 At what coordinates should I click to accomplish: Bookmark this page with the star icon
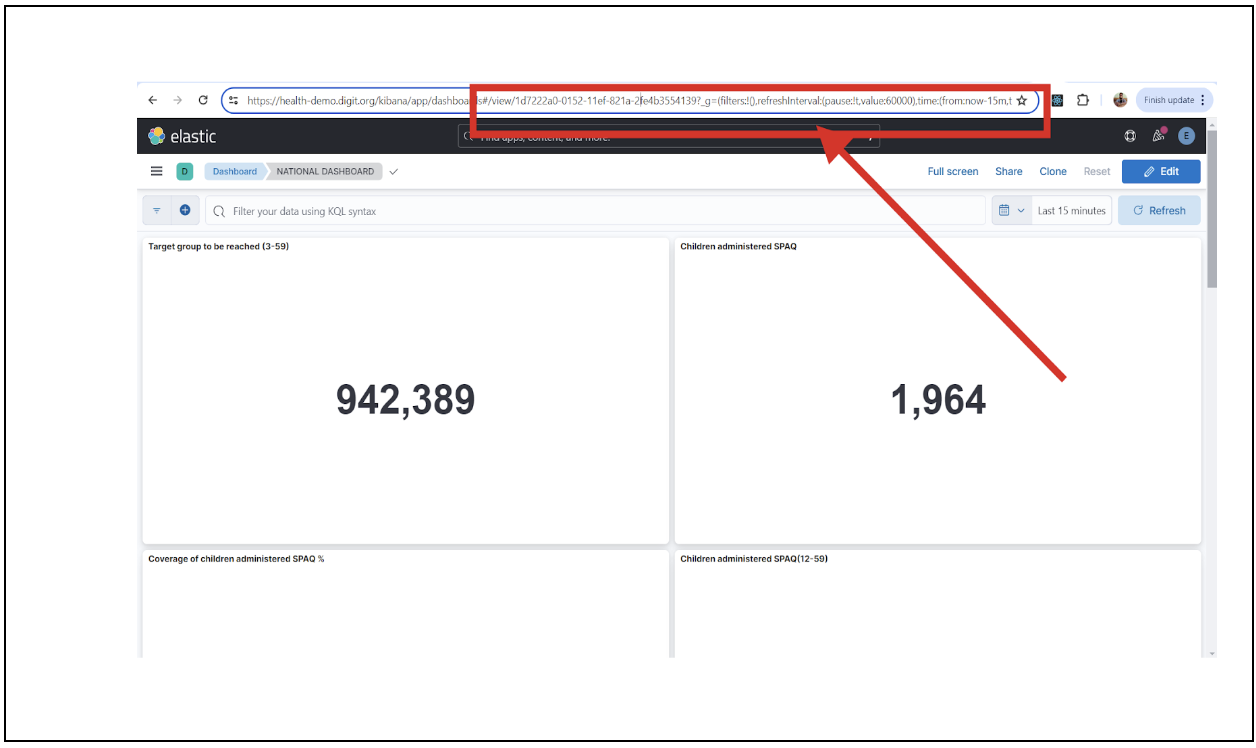coord(1021,100)
